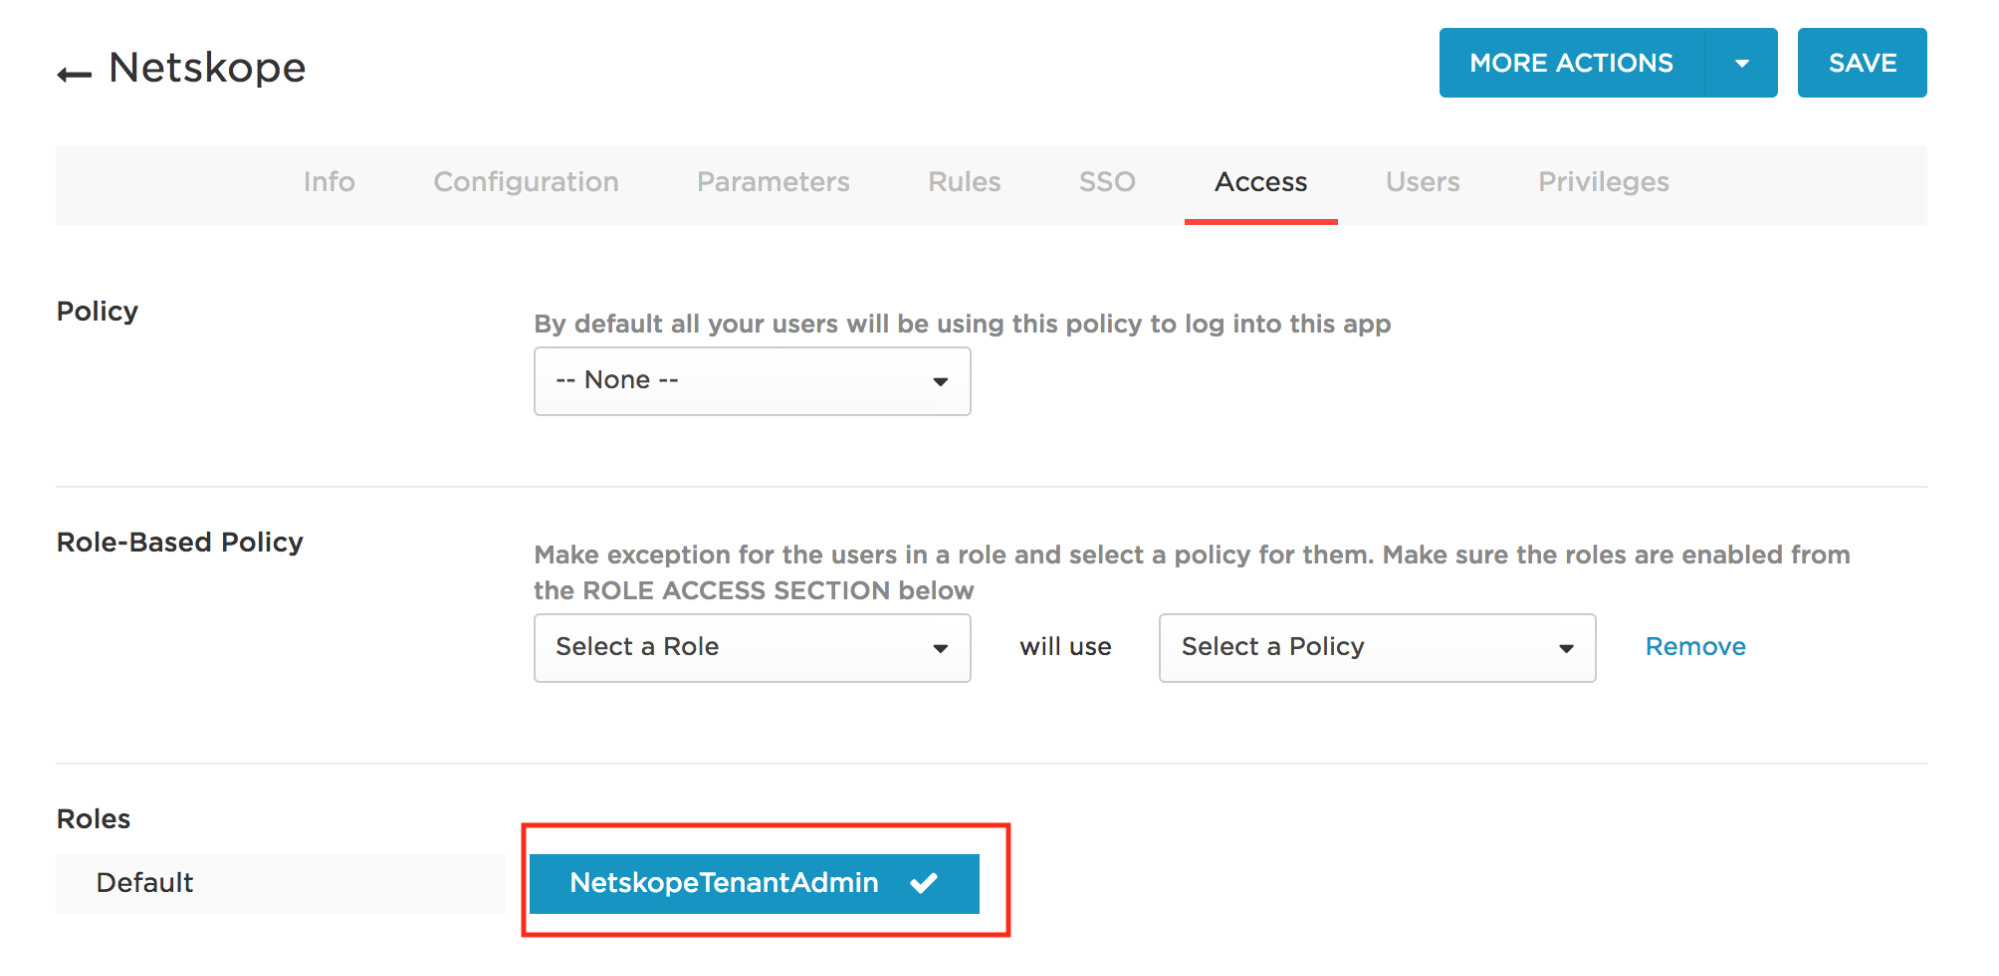Switch to the Info tab
This screenshot has width=1999, height=976.
click(329, 182)
